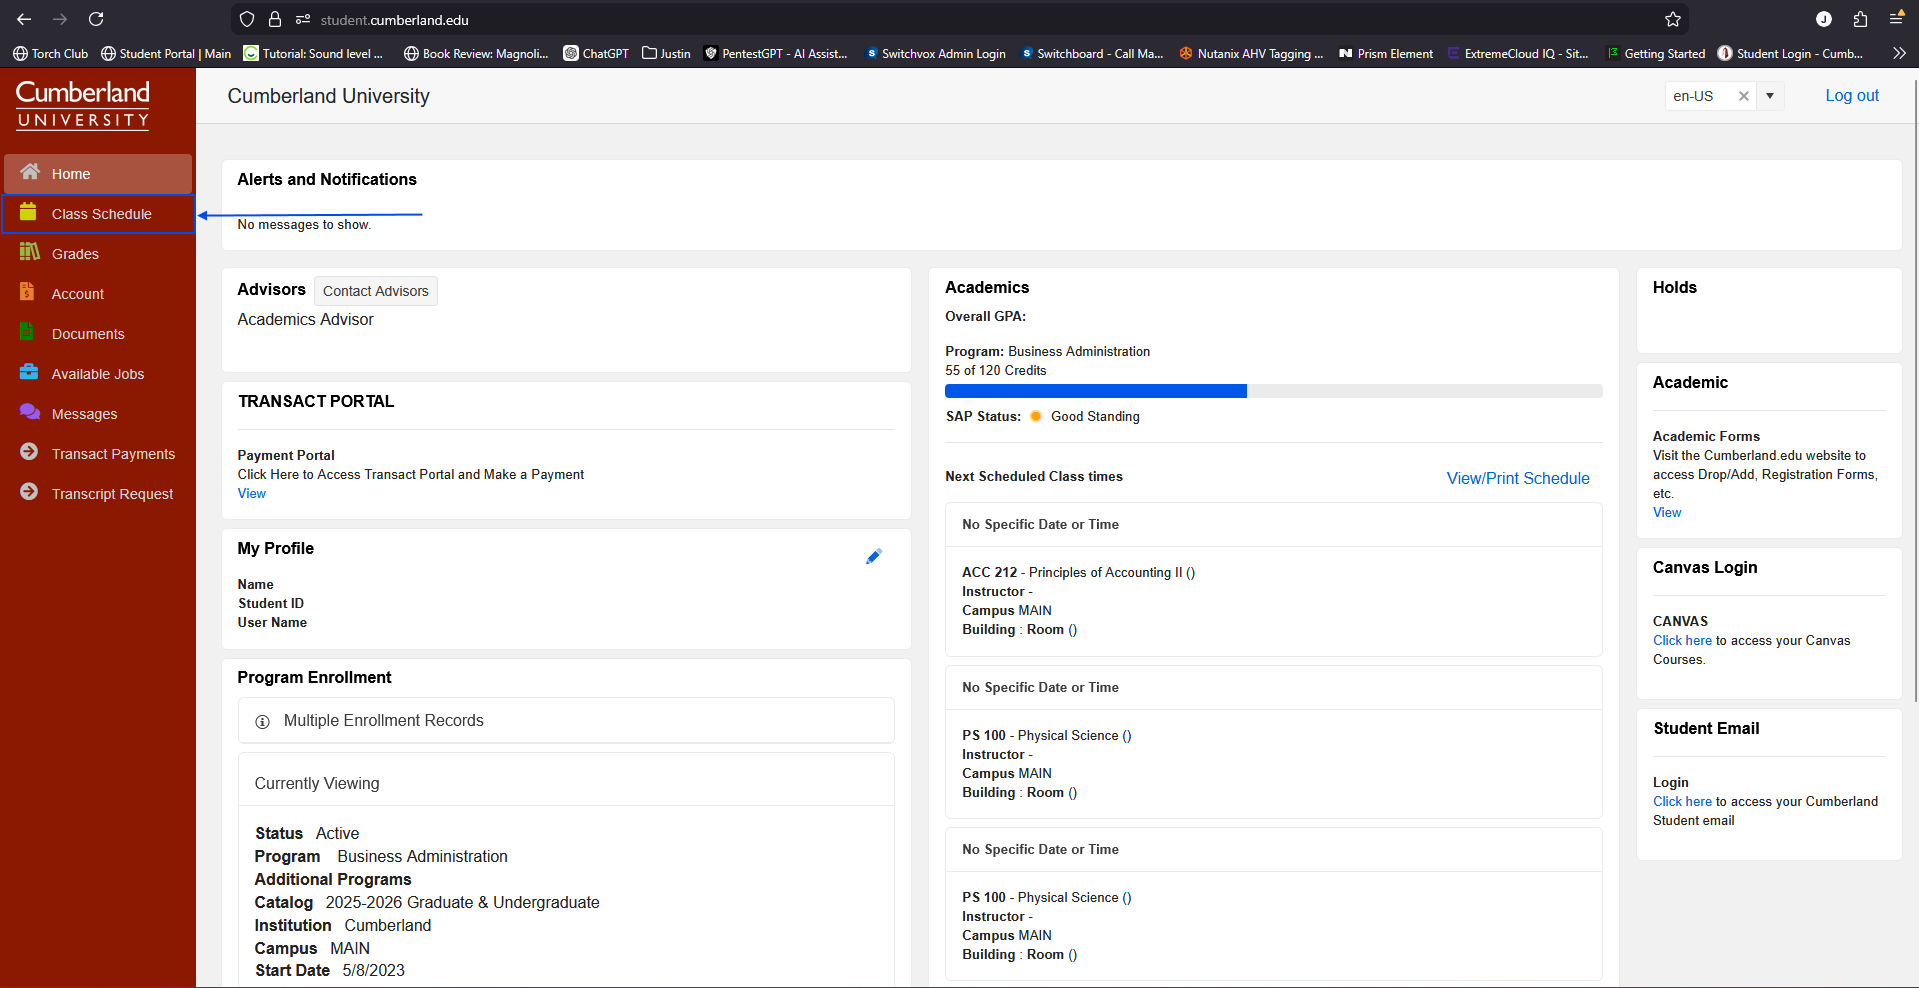
Task: Click the Contact Advisors button
Action: point(375,291)
